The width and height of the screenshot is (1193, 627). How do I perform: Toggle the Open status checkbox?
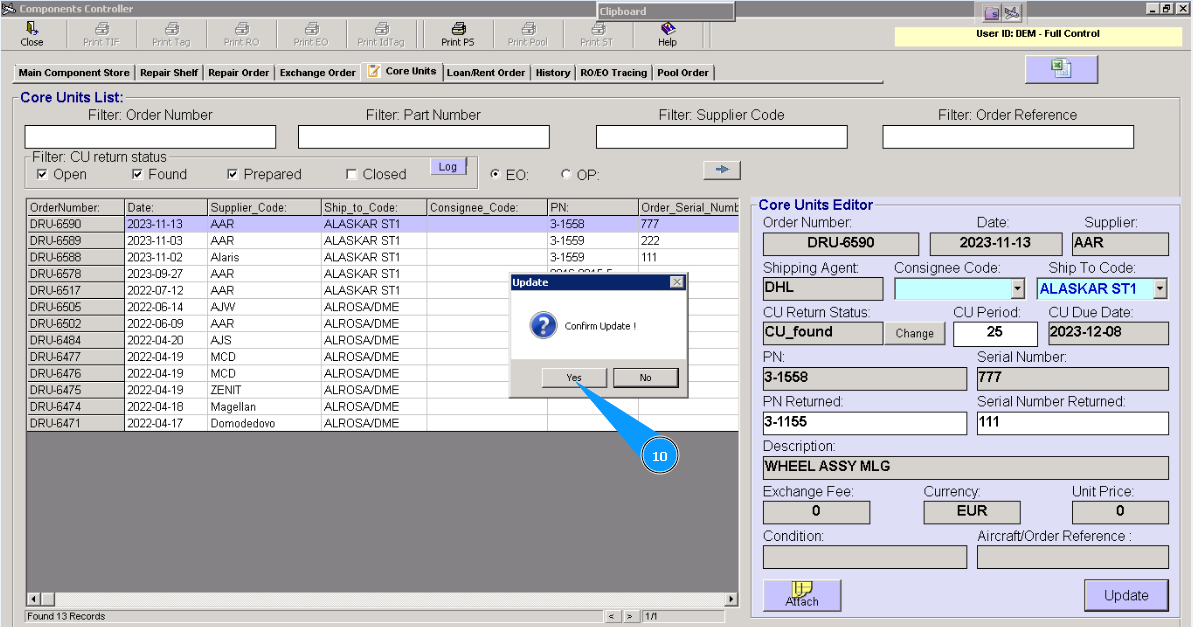click(x=43, y=174)
